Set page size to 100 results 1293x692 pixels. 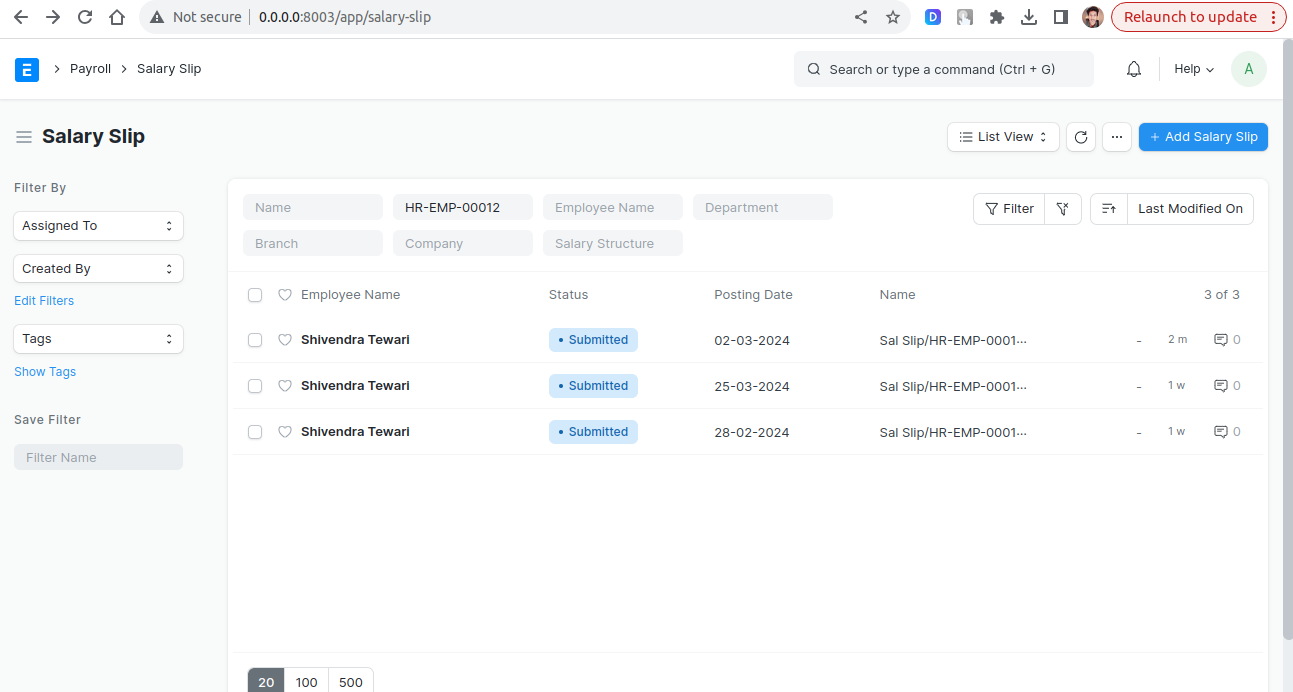[x=306, y=681]
